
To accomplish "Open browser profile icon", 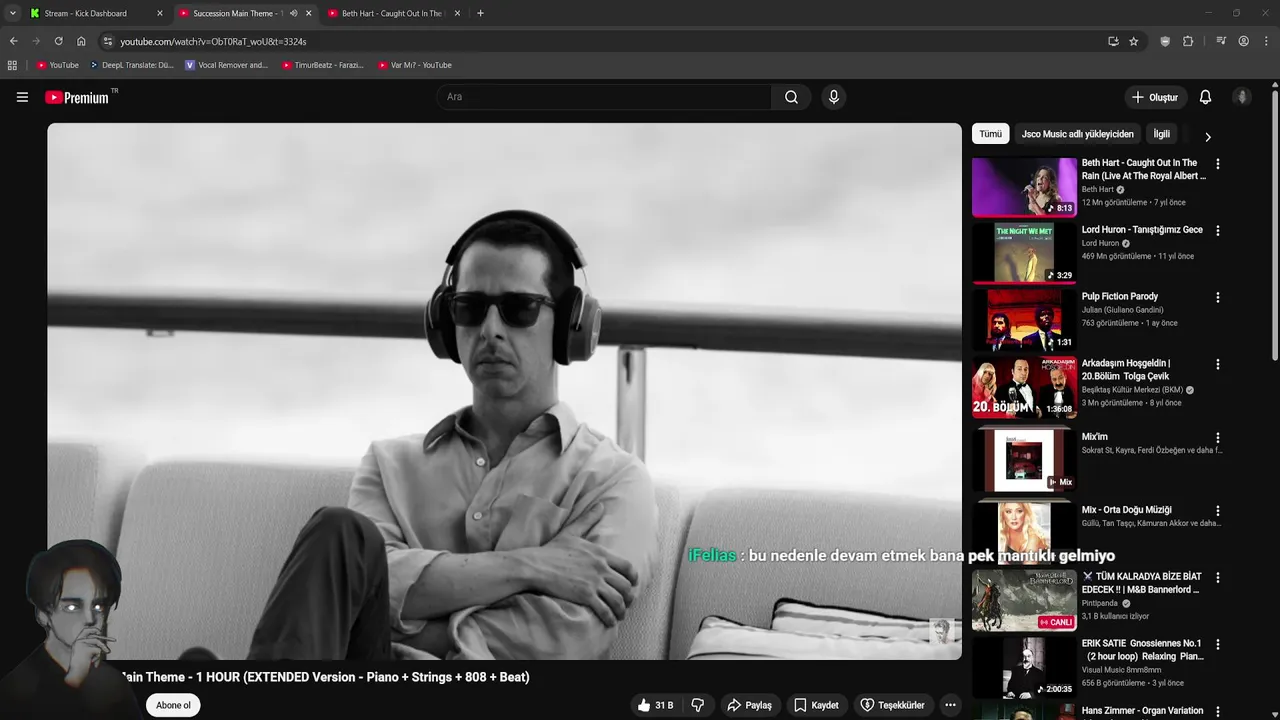I will (1243, 41).
